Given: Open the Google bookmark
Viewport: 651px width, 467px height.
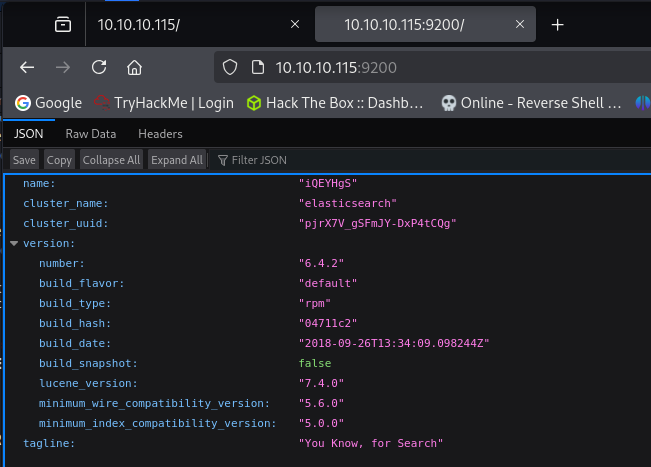Looking at the screenshot, I should pyautogui.click(x=48, y=103).
